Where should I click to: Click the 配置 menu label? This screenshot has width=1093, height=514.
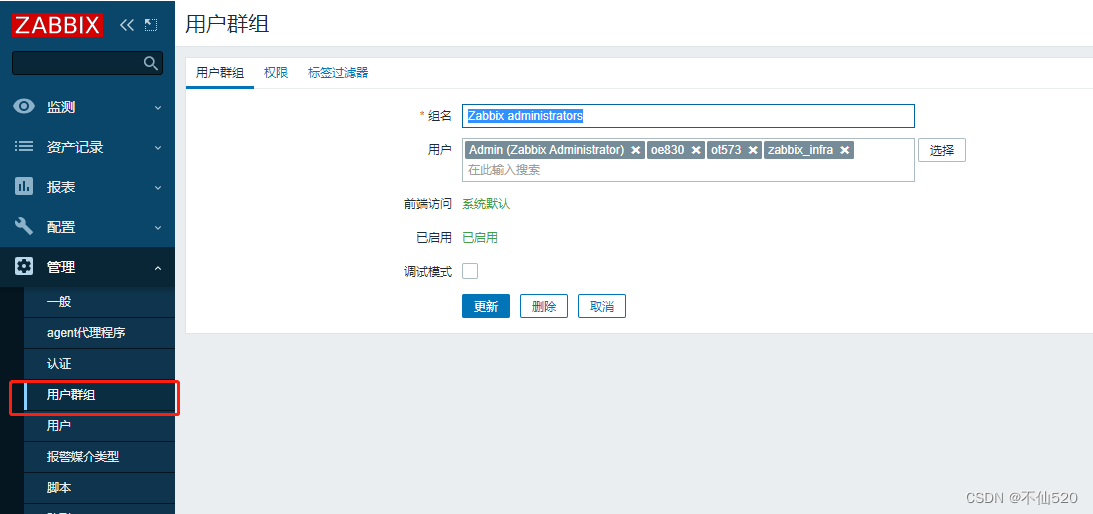[x=61, y=227]
